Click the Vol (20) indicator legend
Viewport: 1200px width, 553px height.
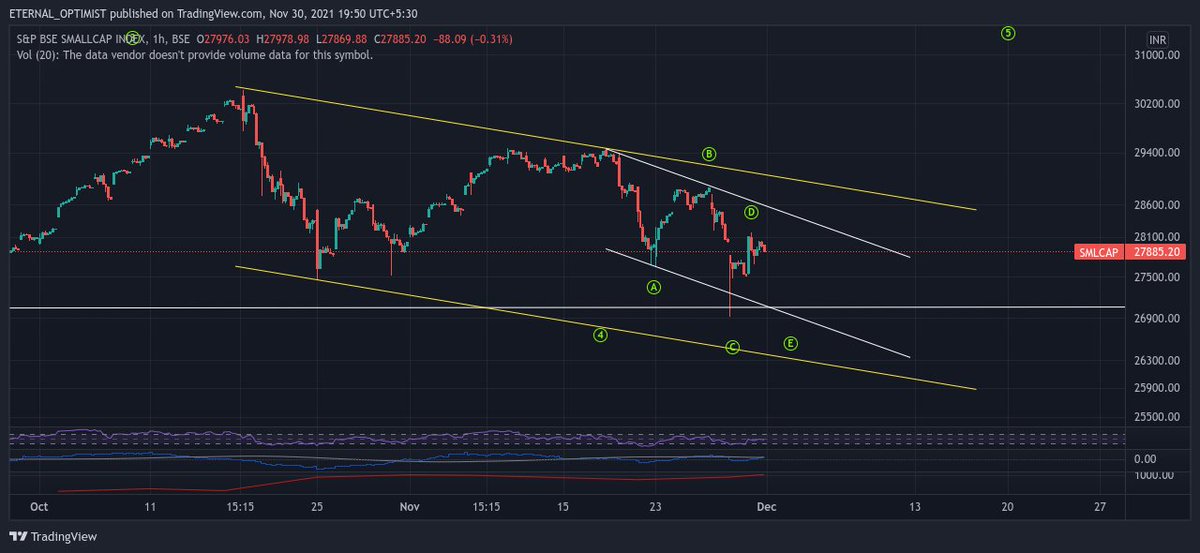195,55
